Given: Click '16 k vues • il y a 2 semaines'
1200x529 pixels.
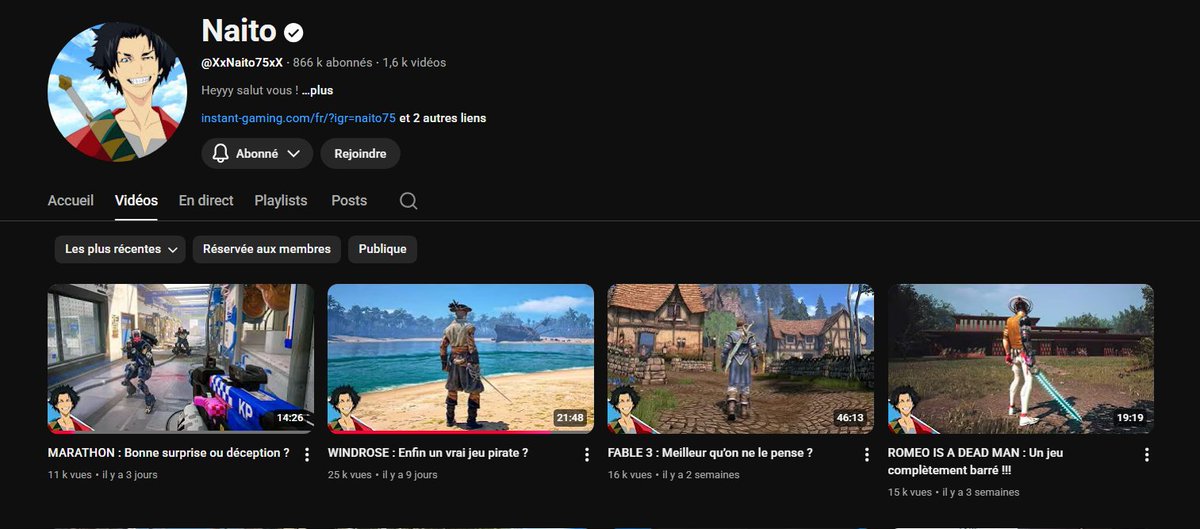Looking at the screenshot, I should (x=673, y=475).
